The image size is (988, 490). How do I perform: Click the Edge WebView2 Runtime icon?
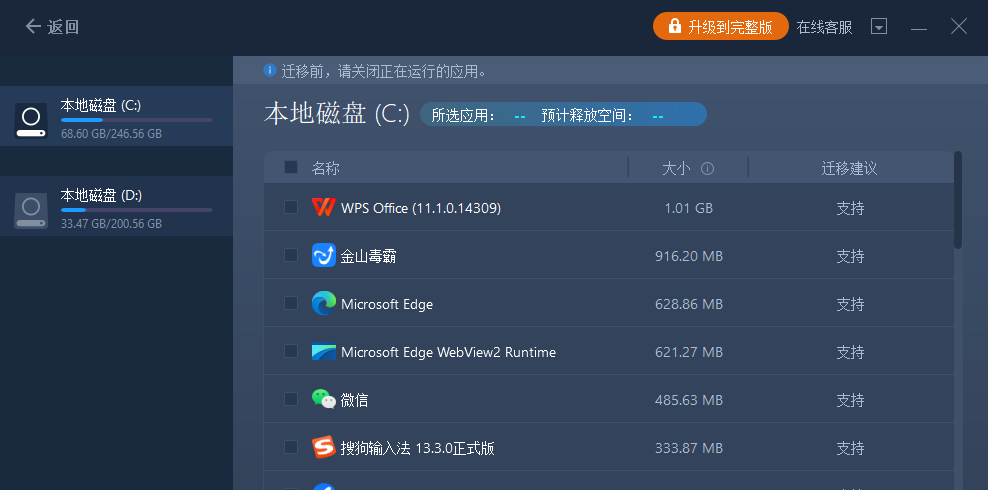pyautogui.click(x=323, y=351)
